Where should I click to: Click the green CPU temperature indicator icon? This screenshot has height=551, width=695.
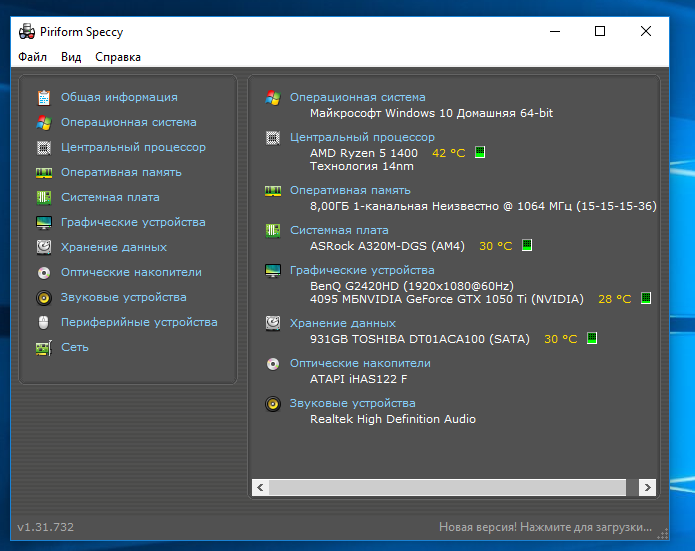480,152
